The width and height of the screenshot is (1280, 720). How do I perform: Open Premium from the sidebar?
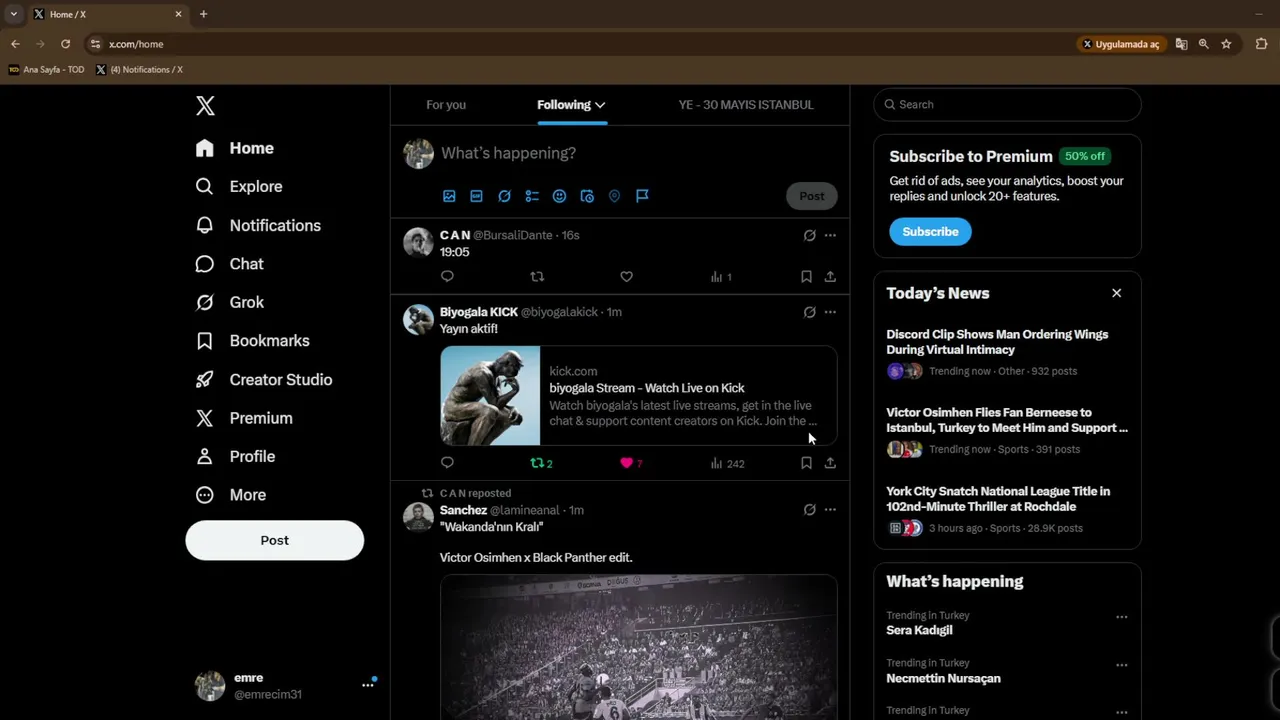click(x=244, y=418)
